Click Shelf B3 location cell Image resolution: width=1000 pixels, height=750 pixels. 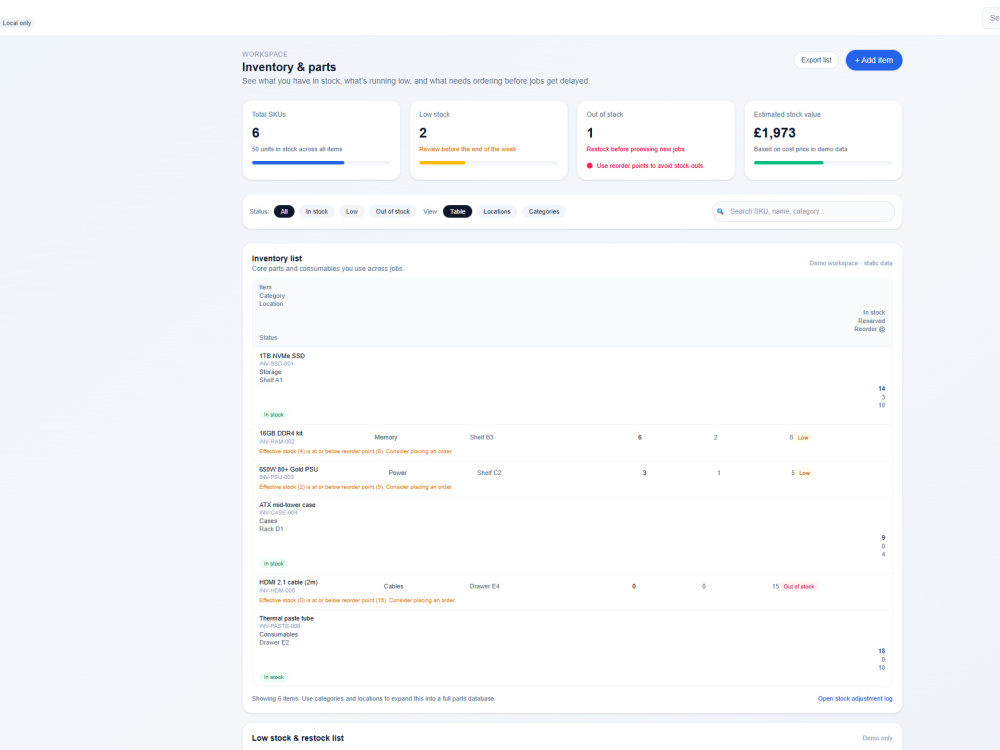482,438
